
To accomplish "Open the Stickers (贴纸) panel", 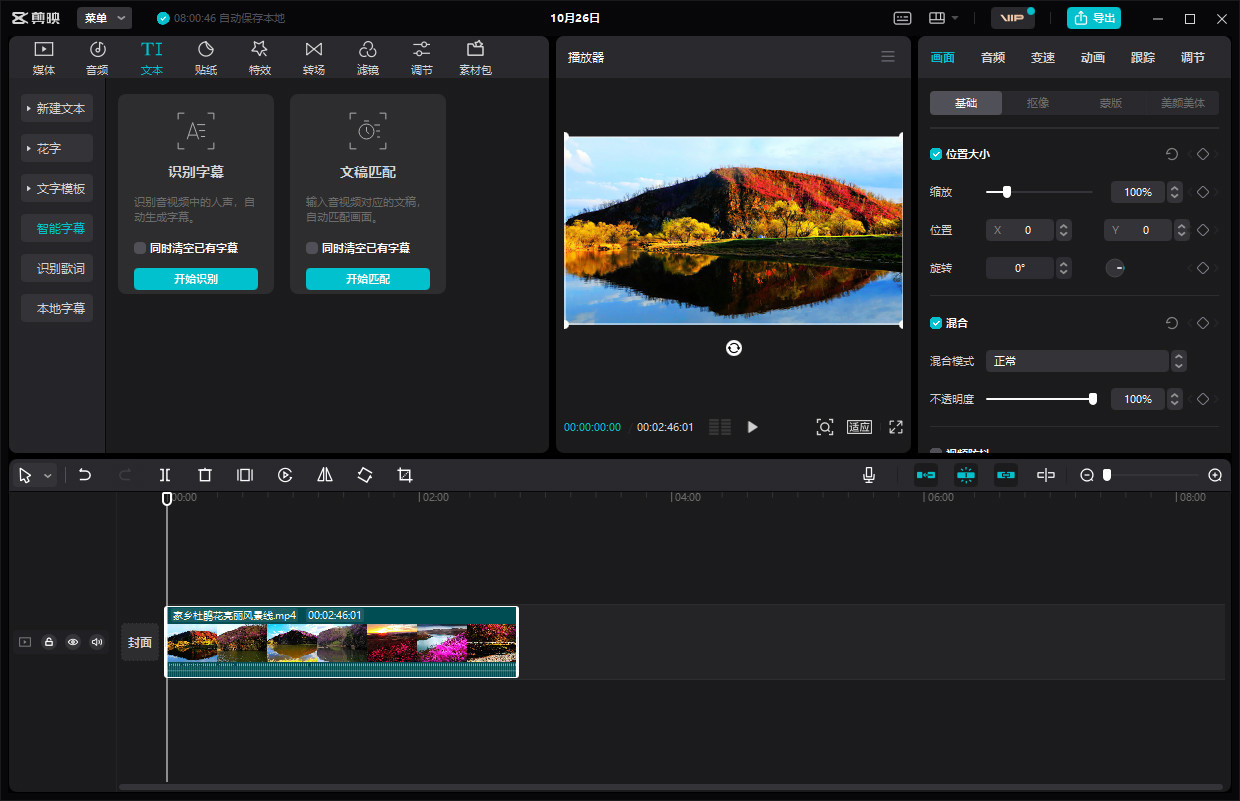I will (206, 58).
